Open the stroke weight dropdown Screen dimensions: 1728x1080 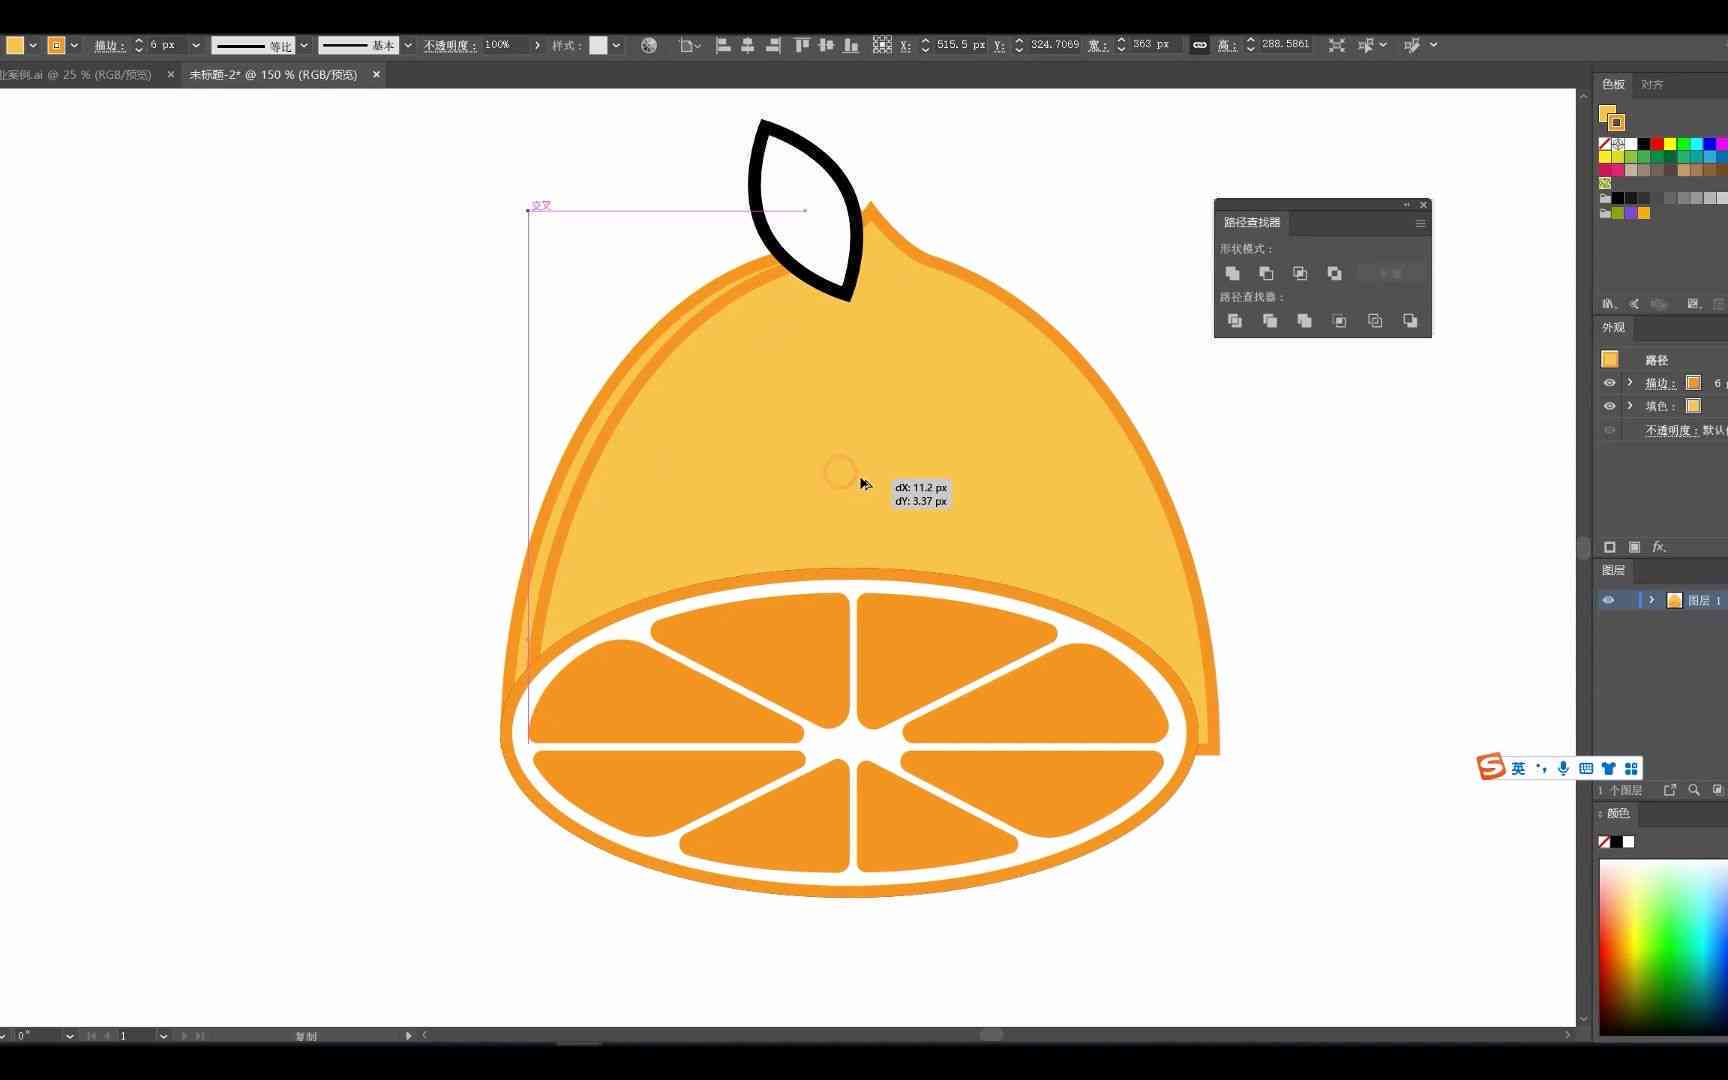[x=195, y=45]
